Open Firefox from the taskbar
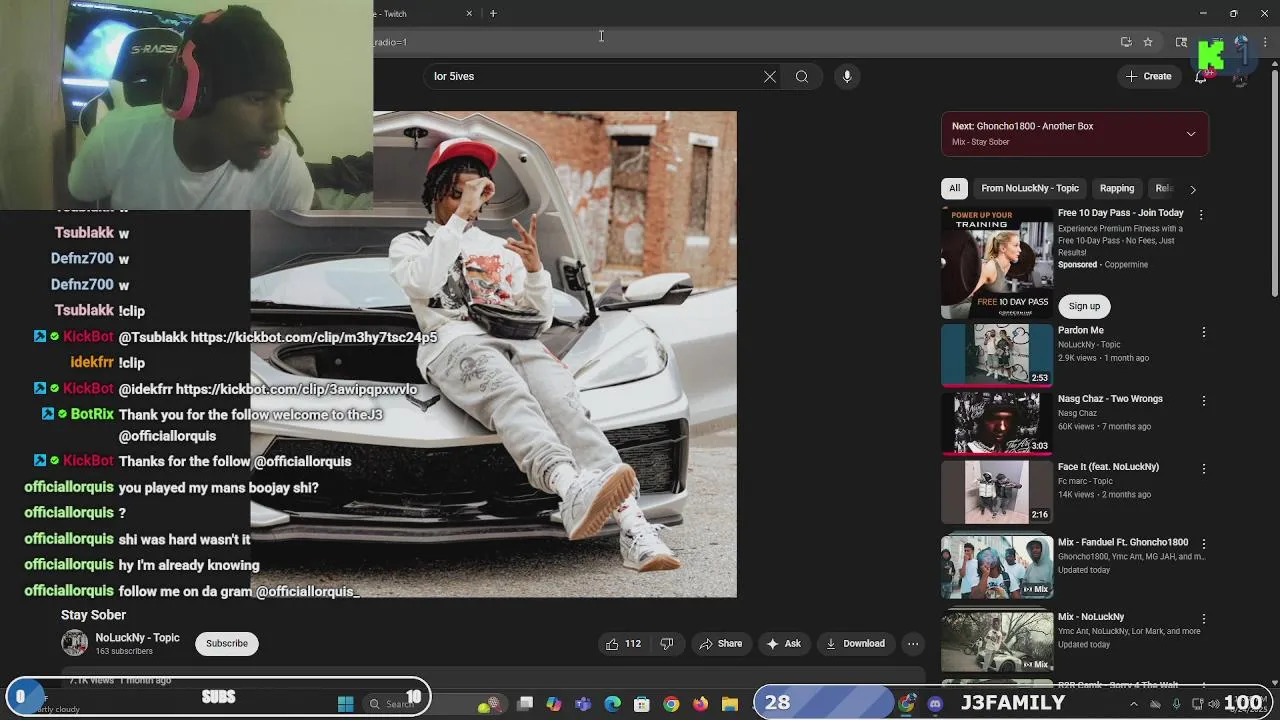The width and height of the screenshot is (1280, 720). [700, 704]
